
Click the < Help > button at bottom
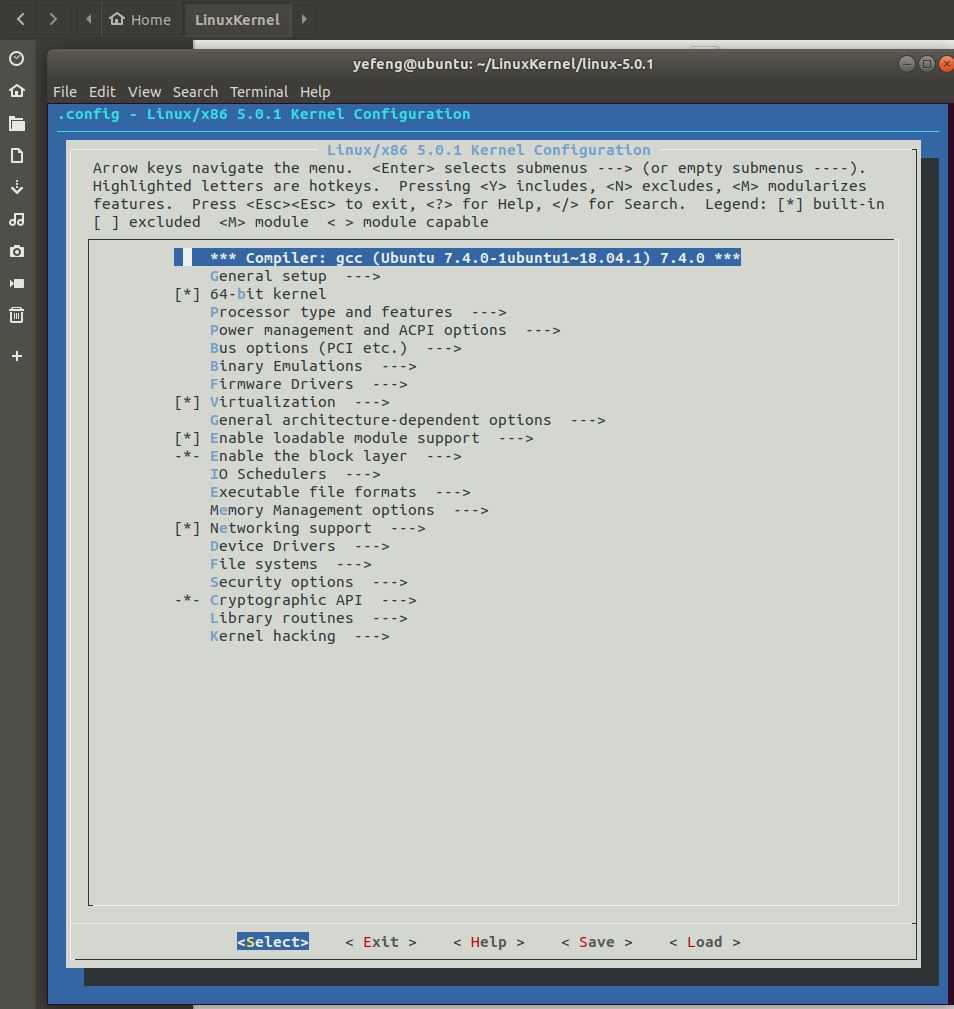pyautogui.click(x=488, y=941)
